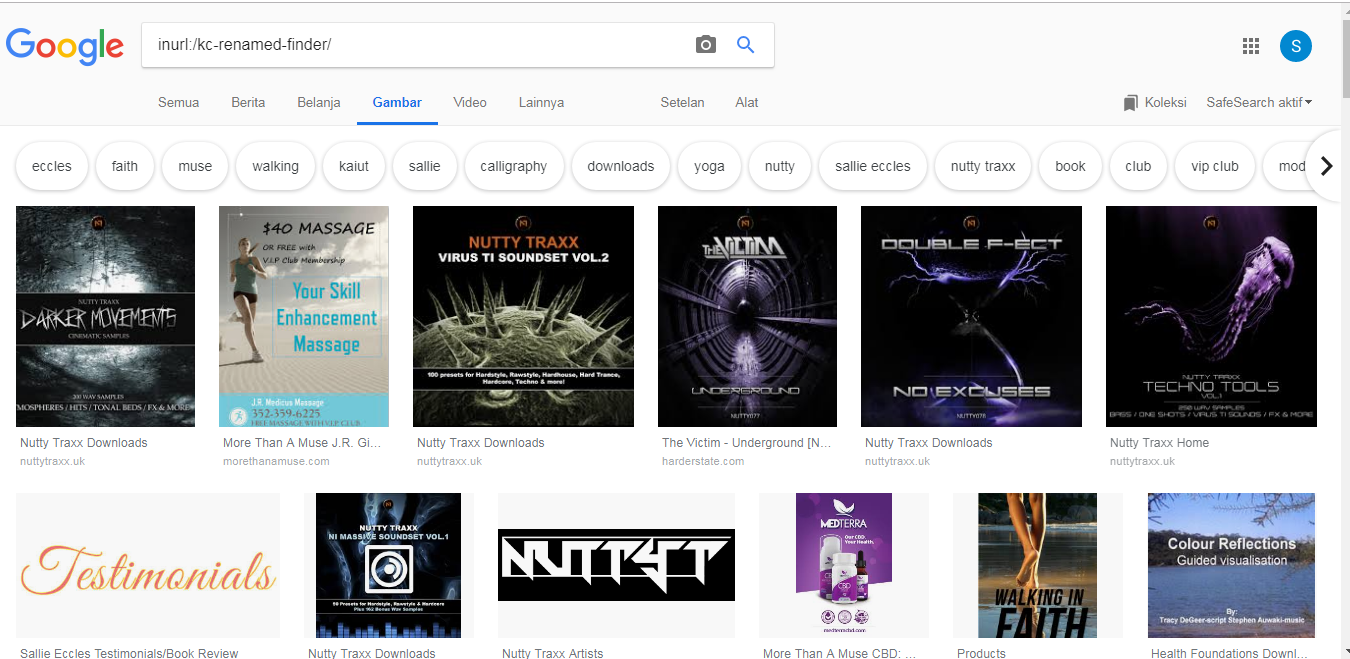Filter by vip club chip
Image resolution: width=1350 pixels, height=659 pixels.
coord(1214,166)
